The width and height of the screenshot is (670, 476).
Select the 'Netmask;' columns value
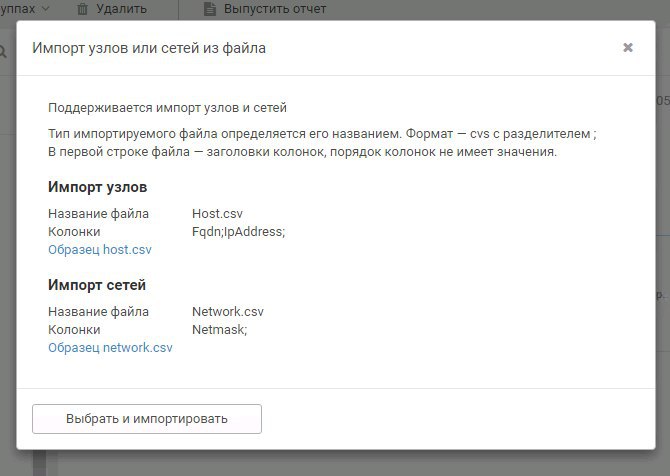click(x=220, y=329)
